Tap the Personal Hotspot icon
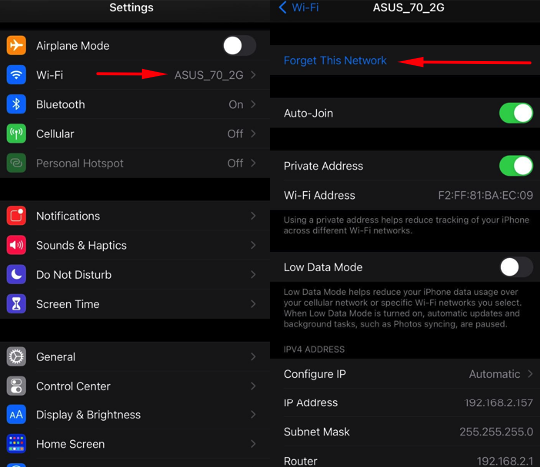Screen dimensions: 540x467 coord(16,163)
